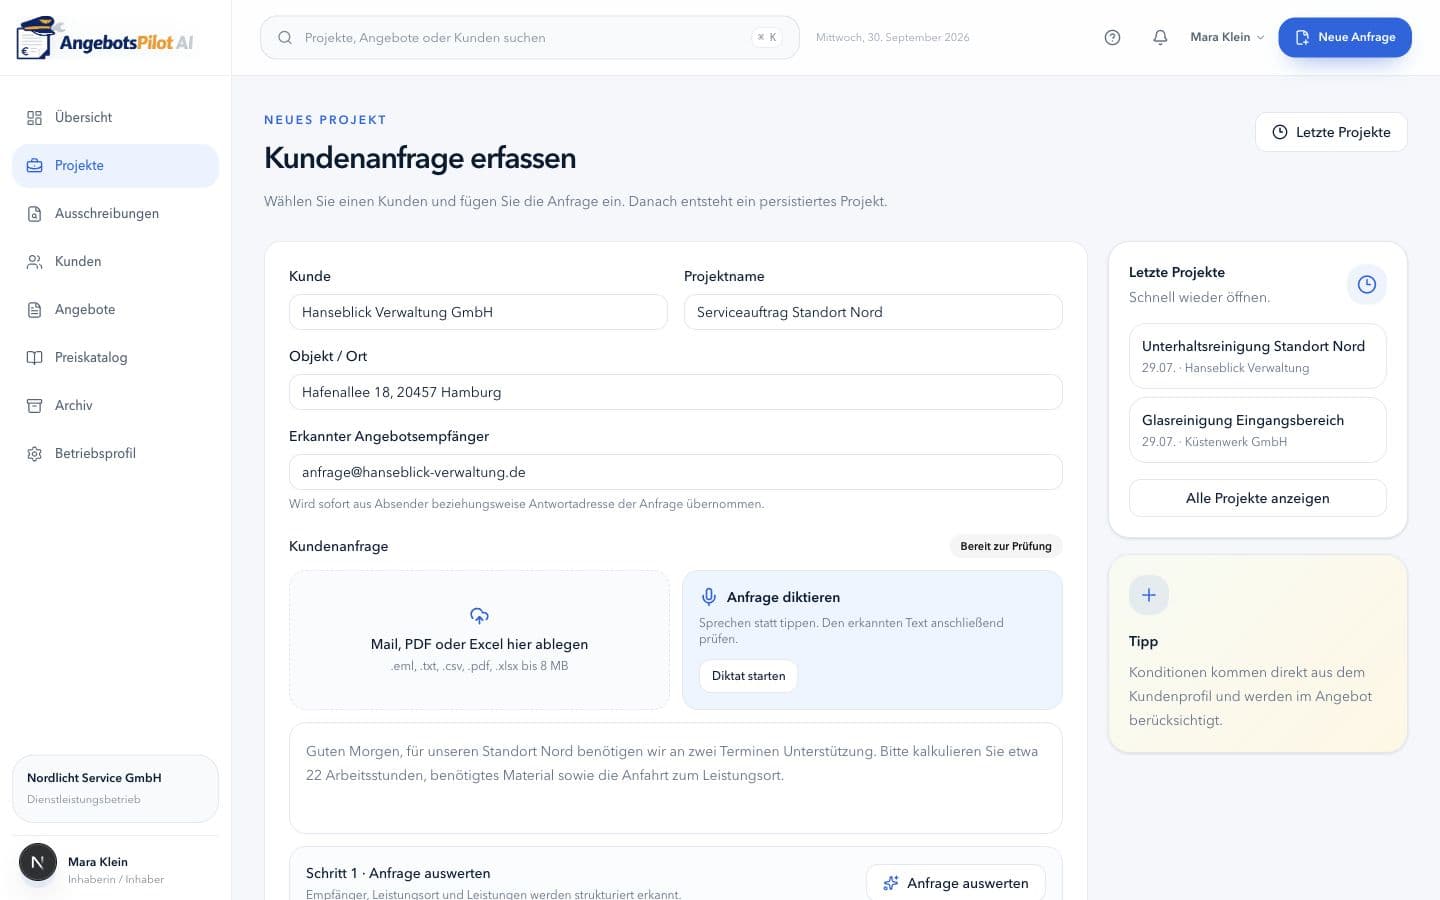This screenshot has height=900, width=1440.
Task: Click the Übersicht dashboard icon
Action: coord(35,118)
